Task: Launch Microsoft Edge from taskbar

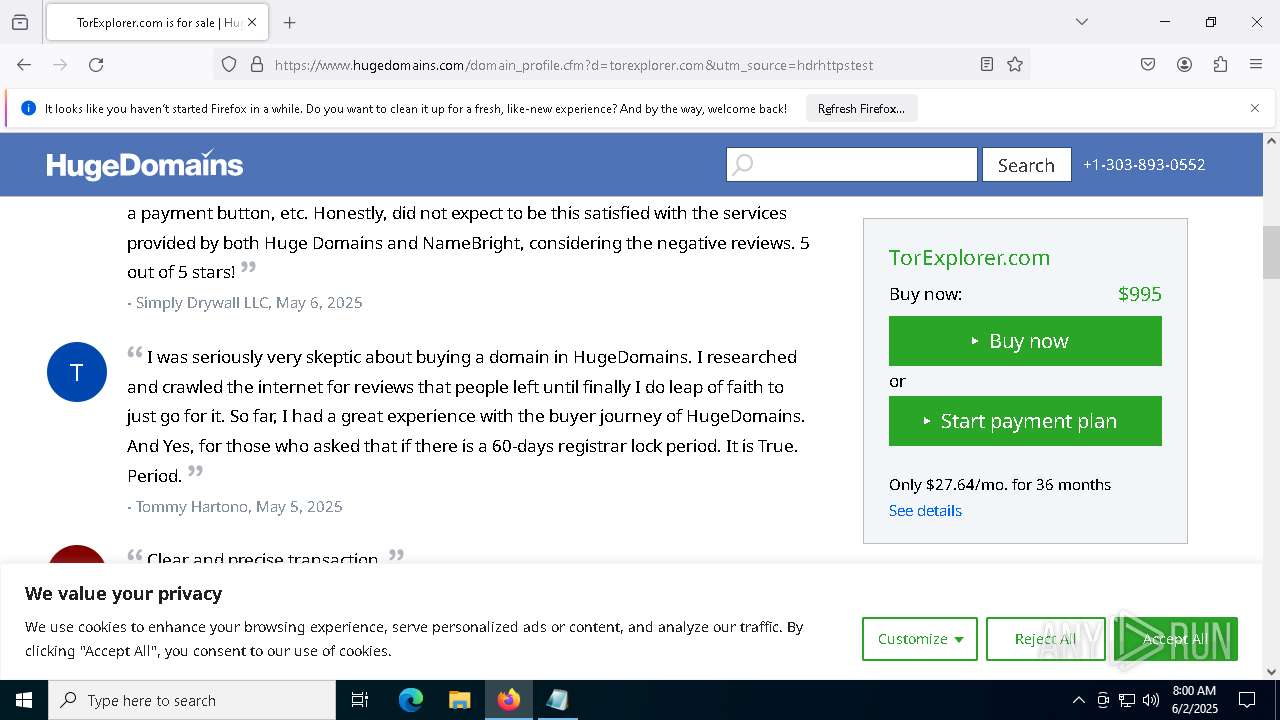Action: click(411, 700)
